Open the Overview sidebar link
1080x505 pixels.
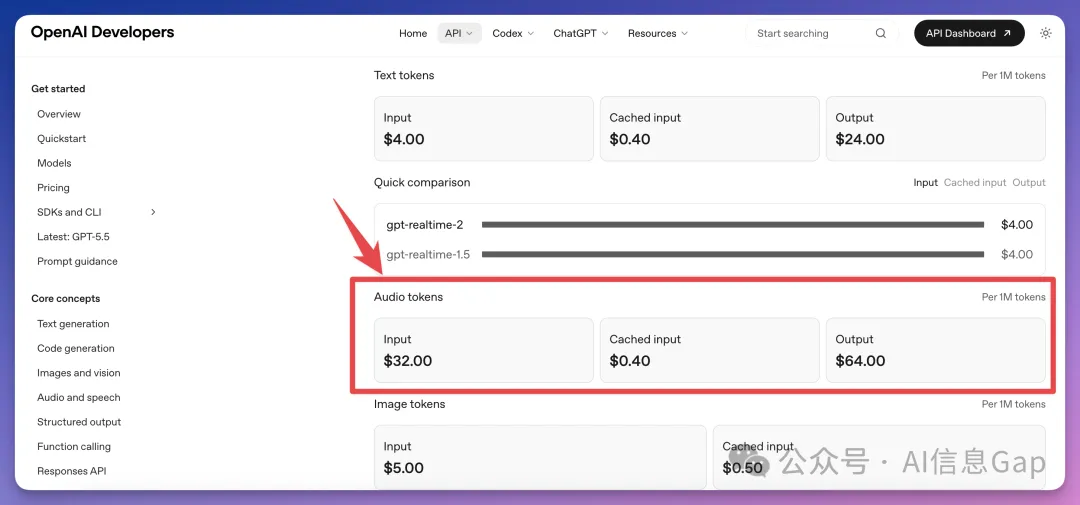pos(59,114)
